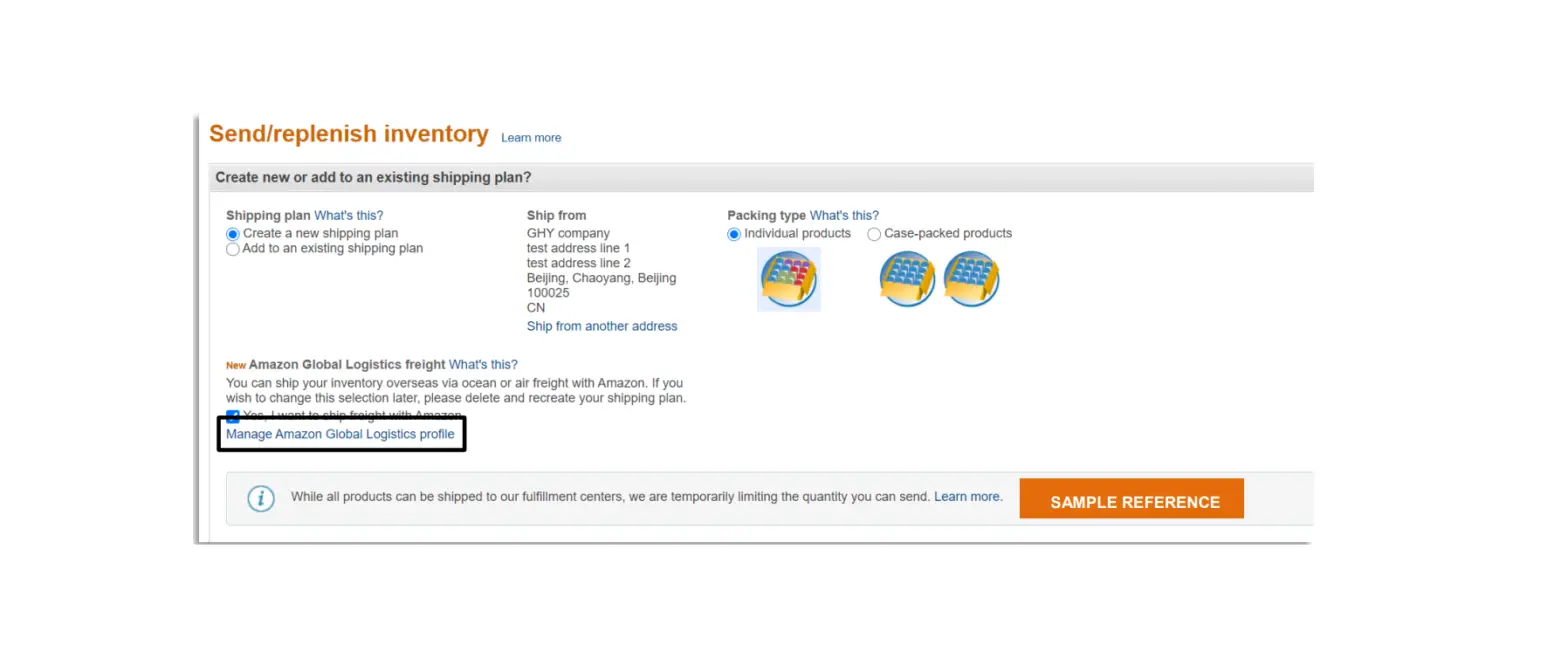The width and height of the screenshot is (1568, 666).
Task: Click Ship from another address
Action: tap(602, 326)
